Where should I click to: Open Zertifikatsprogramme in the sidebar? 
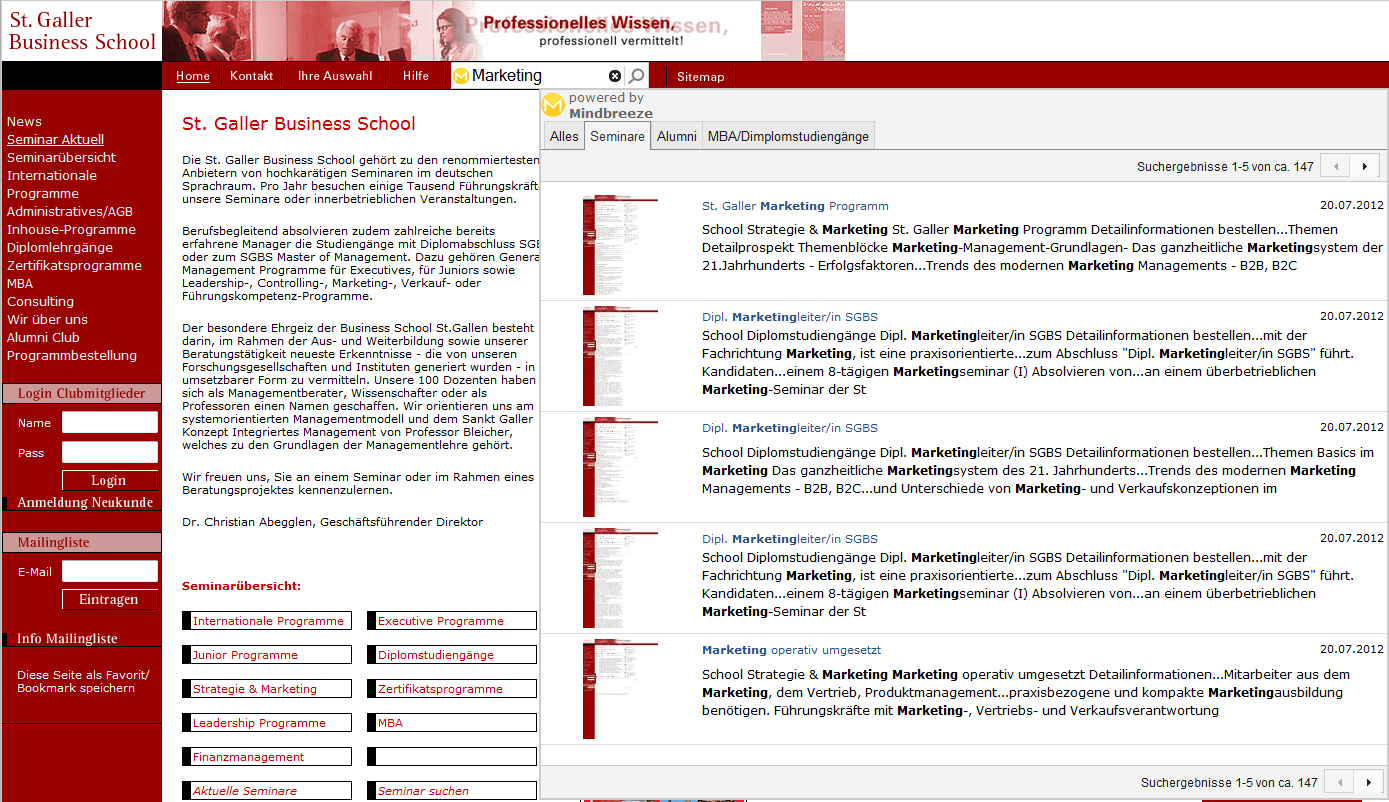click(x=74, y=266)
